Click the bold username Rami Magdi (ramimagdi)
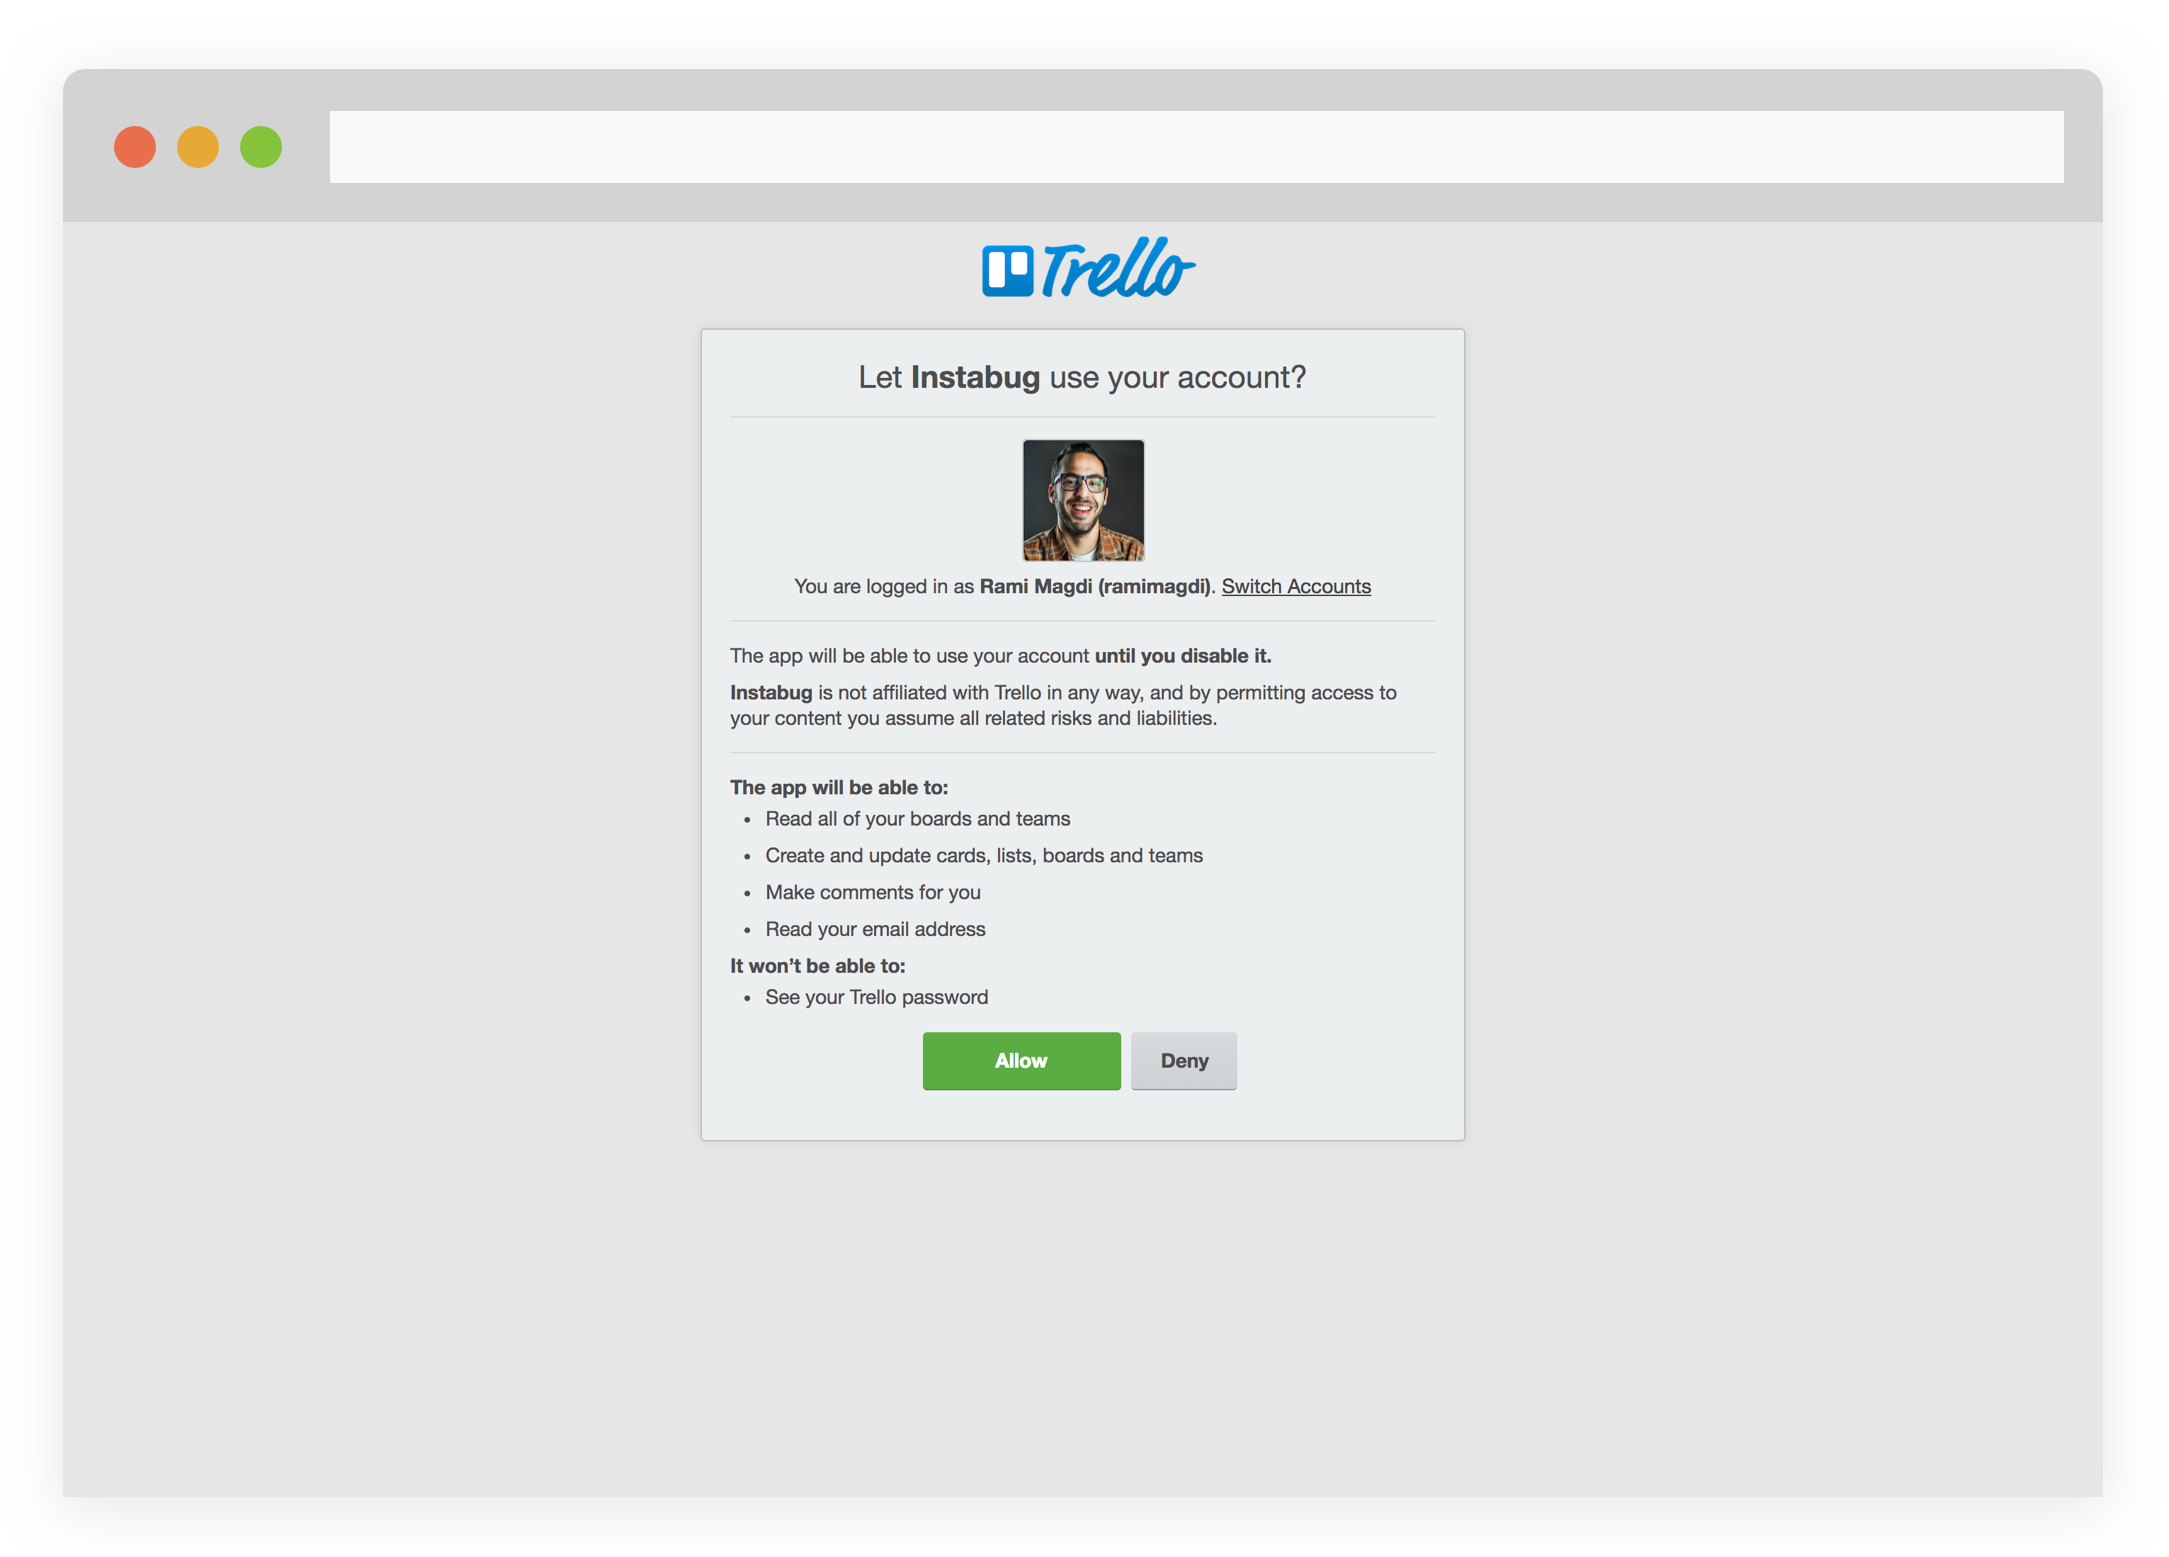The width and height of the screenshot is (2169, 1557). (x=1095, y=586)
